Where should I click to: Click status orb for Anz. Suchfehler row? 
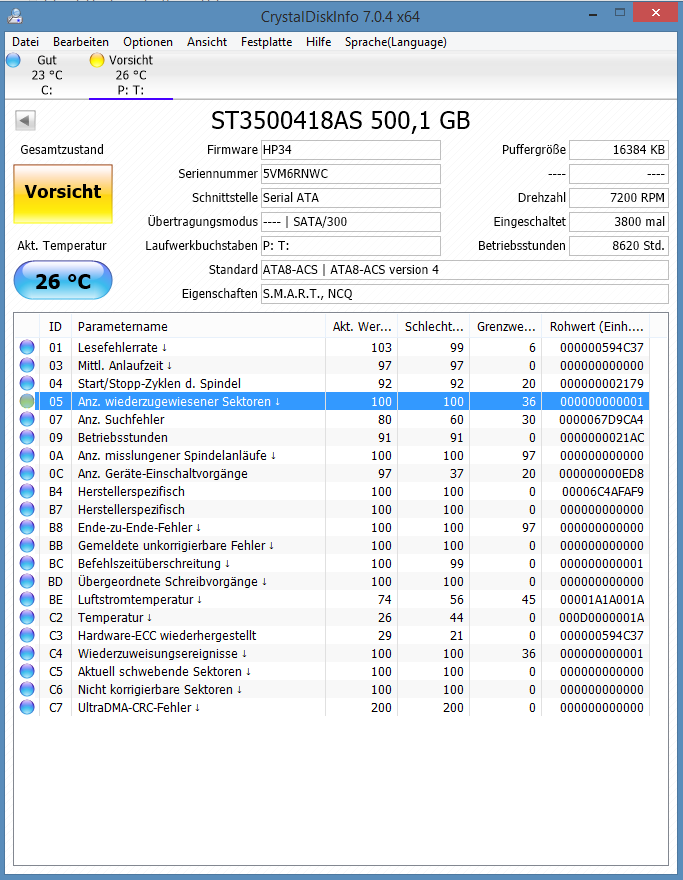[x=27, y=419]
